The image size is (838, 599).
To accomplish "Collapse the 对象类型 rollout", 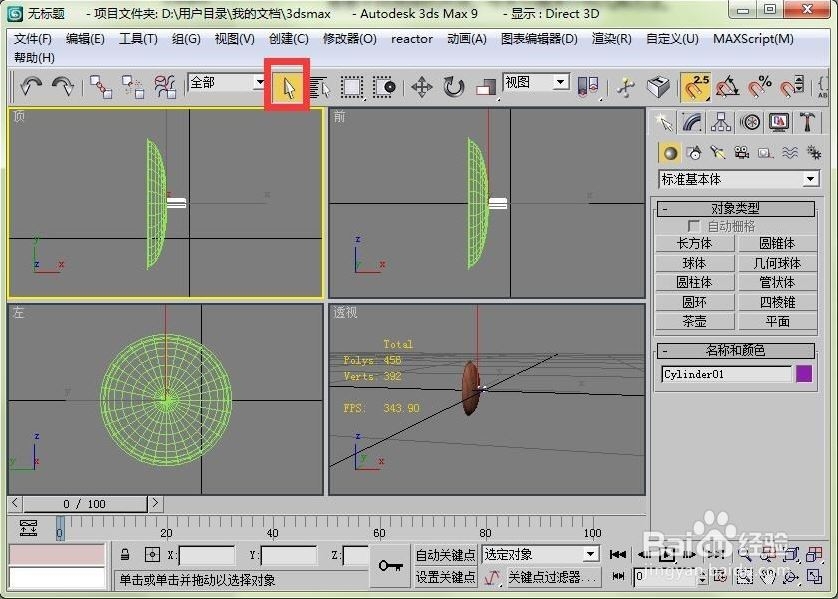I will 736,208.
